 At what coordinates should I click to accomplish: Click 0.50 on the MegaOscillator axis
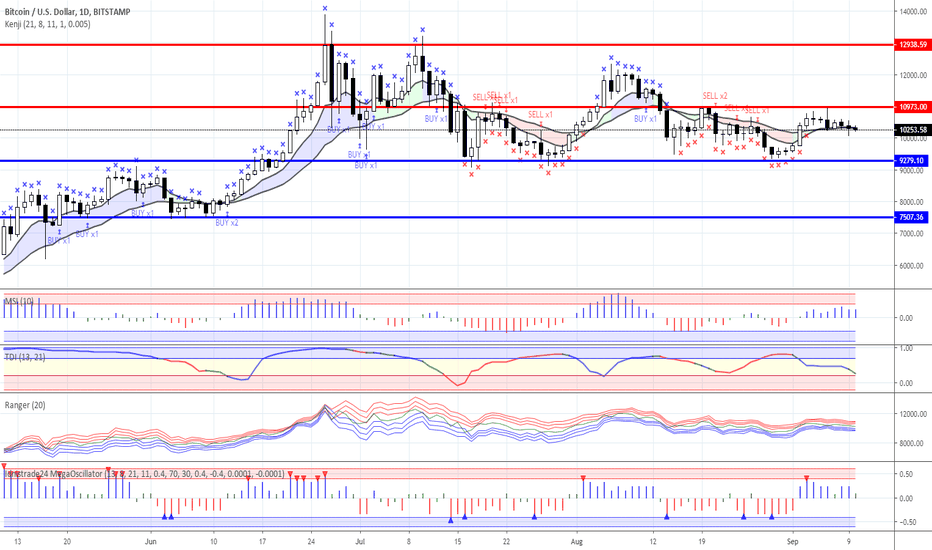[x=906, y=474]
